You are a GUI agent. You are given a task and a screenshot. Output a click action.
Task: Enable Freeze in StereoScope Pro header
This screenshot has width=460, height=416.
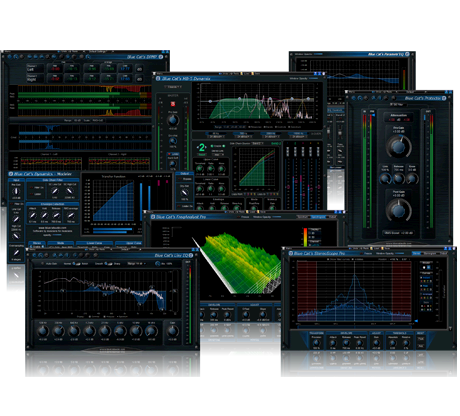click(367, 254)
